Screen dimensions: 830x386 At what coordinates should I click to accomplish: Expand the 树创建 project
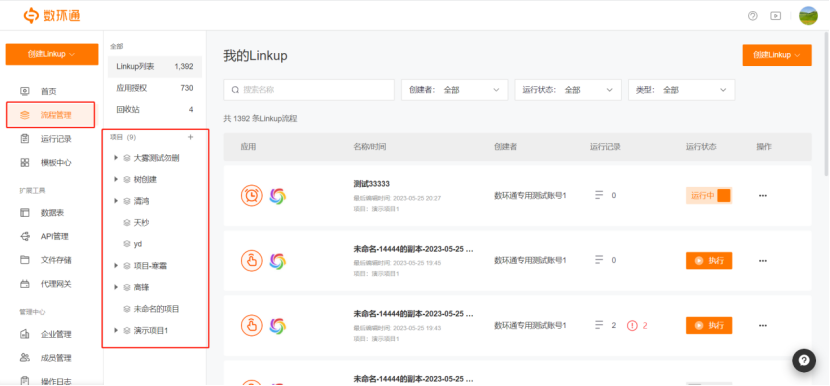116,179
